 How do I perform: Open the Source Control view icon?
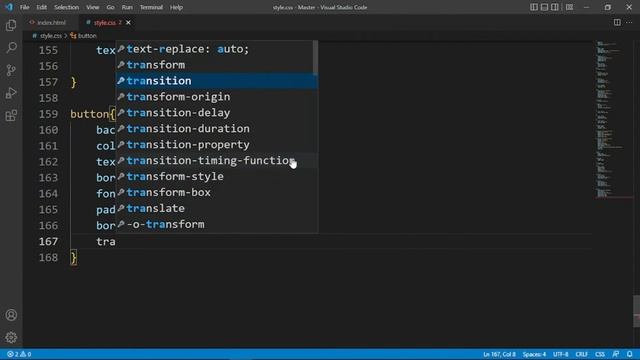pos(11,70)
